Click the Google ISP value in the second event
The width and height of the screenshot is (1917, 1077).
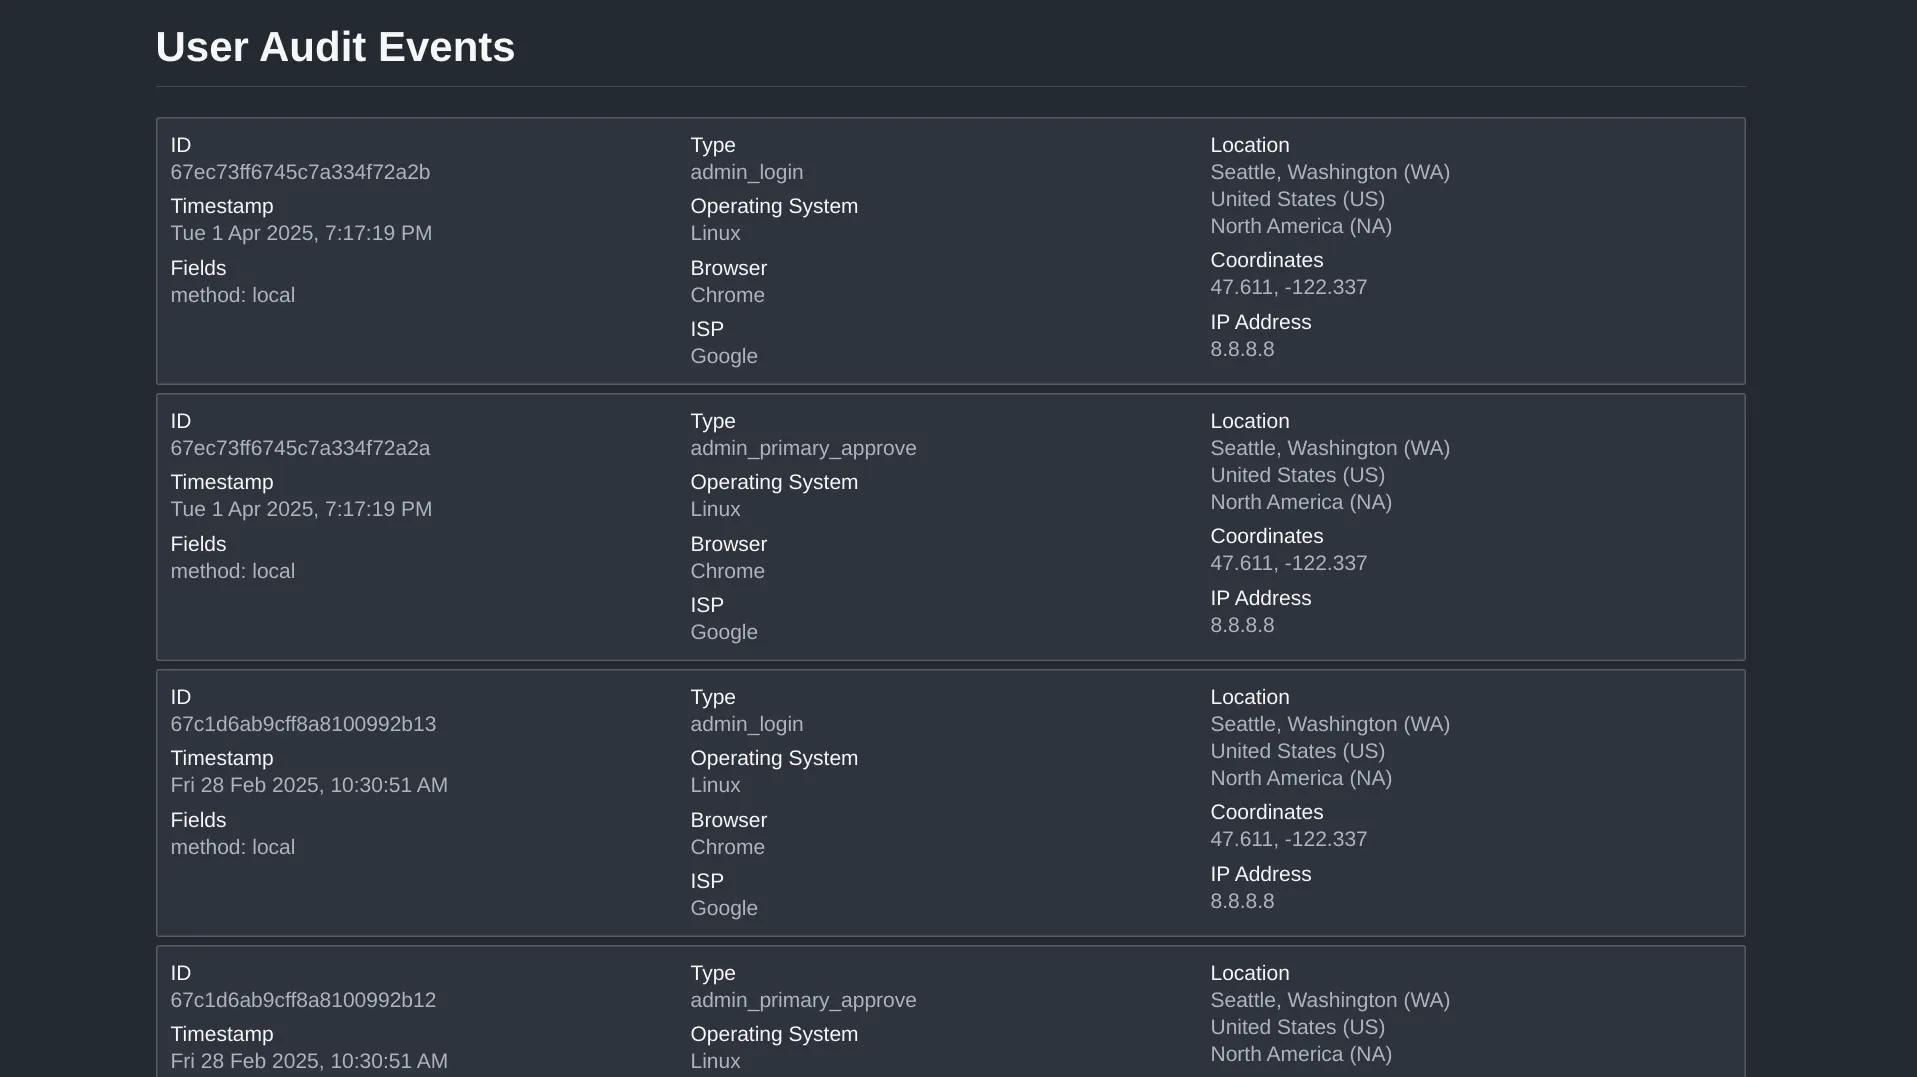point(723,632)
